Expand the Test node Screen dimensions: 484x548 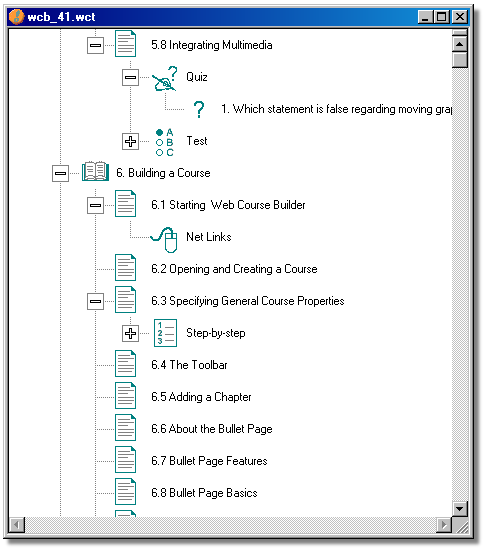tap(130, 142)
